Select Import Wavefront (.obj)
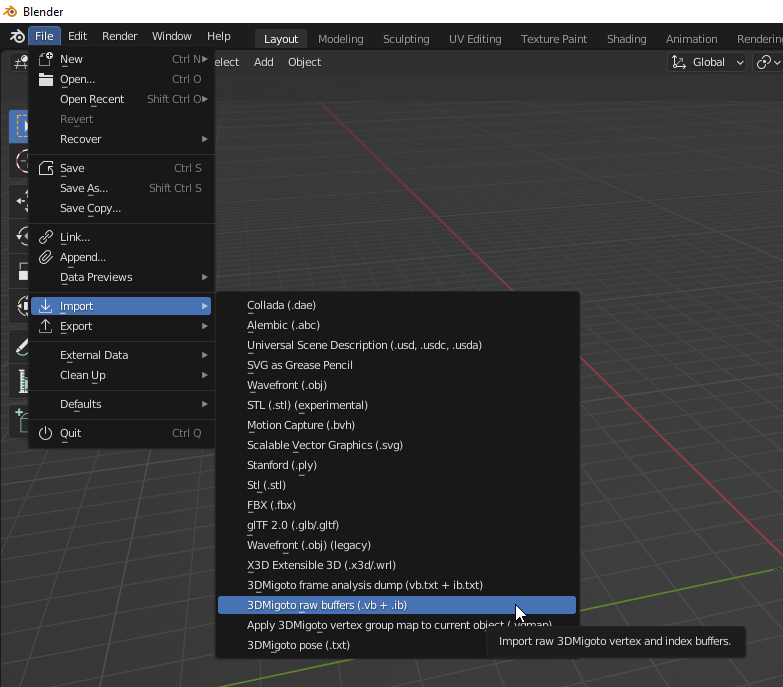This screenshot has width=783, height=687. pyautogui.click(x=397, y=385)
